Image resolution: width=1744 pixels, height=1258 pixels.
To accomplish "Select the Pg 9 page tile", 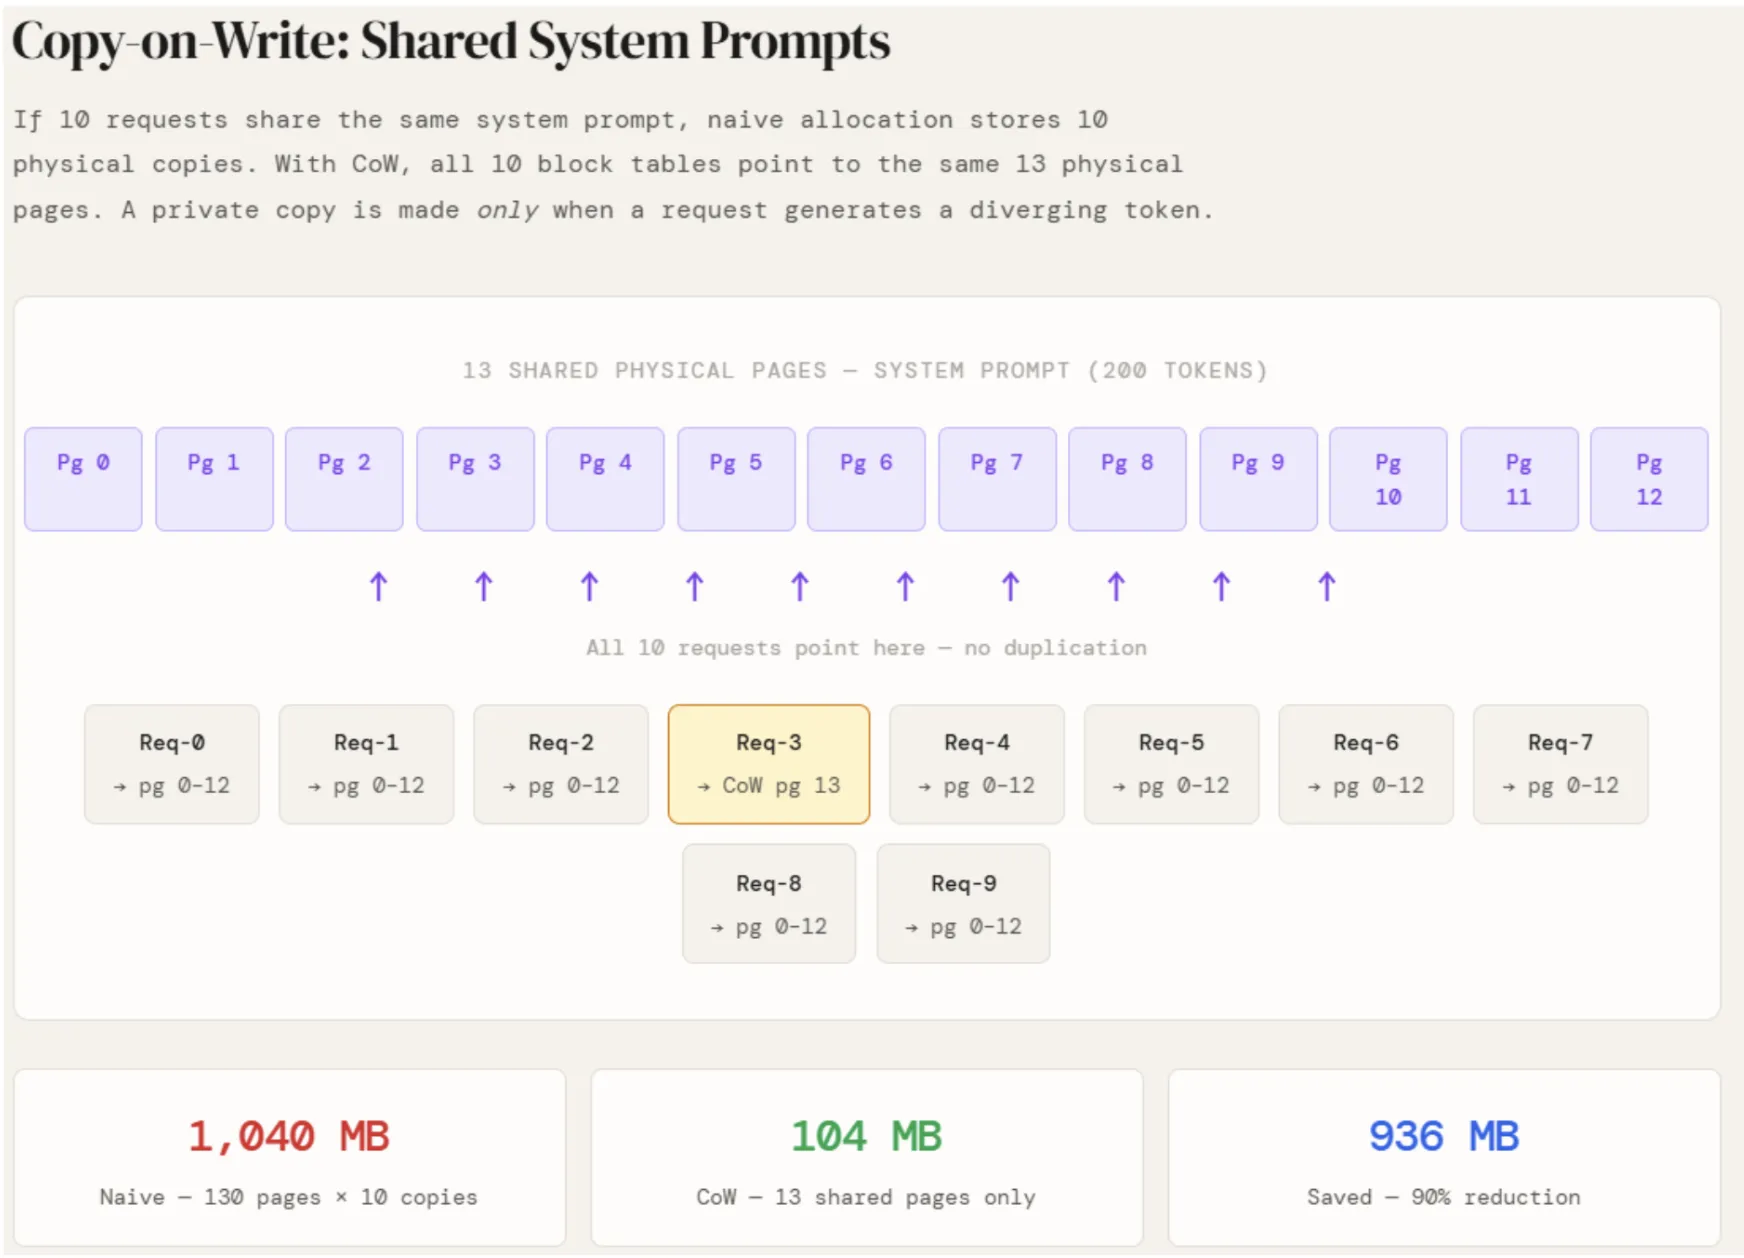I will 1258,479.
